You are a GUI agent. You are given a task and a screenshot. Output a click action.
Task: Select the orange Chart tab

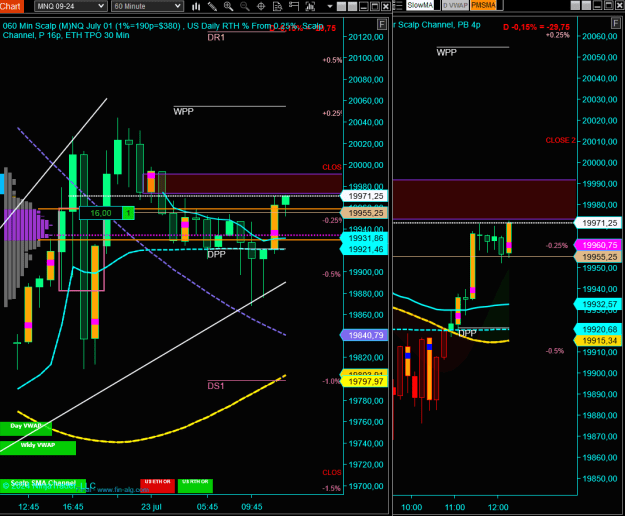coord(12,6)
